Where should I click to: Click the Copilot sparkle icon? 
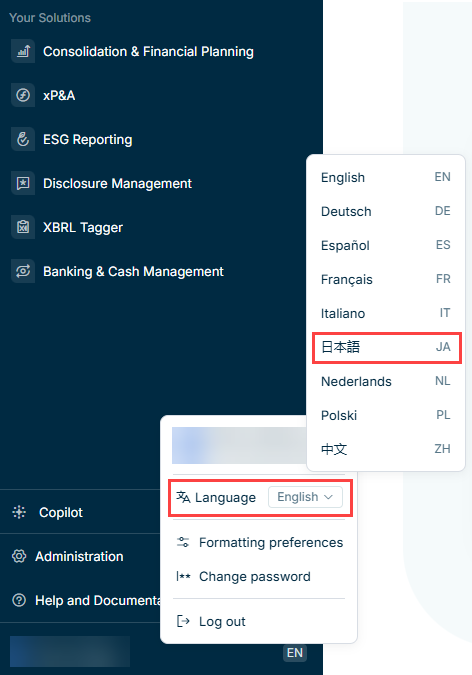pos(19,512)
